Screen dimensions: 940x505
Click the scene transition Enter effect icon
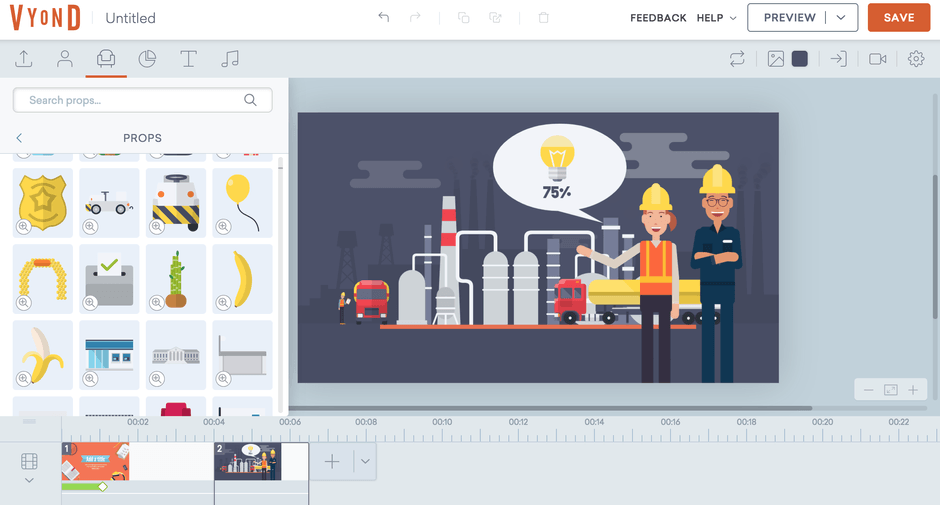tap(838, 59)
